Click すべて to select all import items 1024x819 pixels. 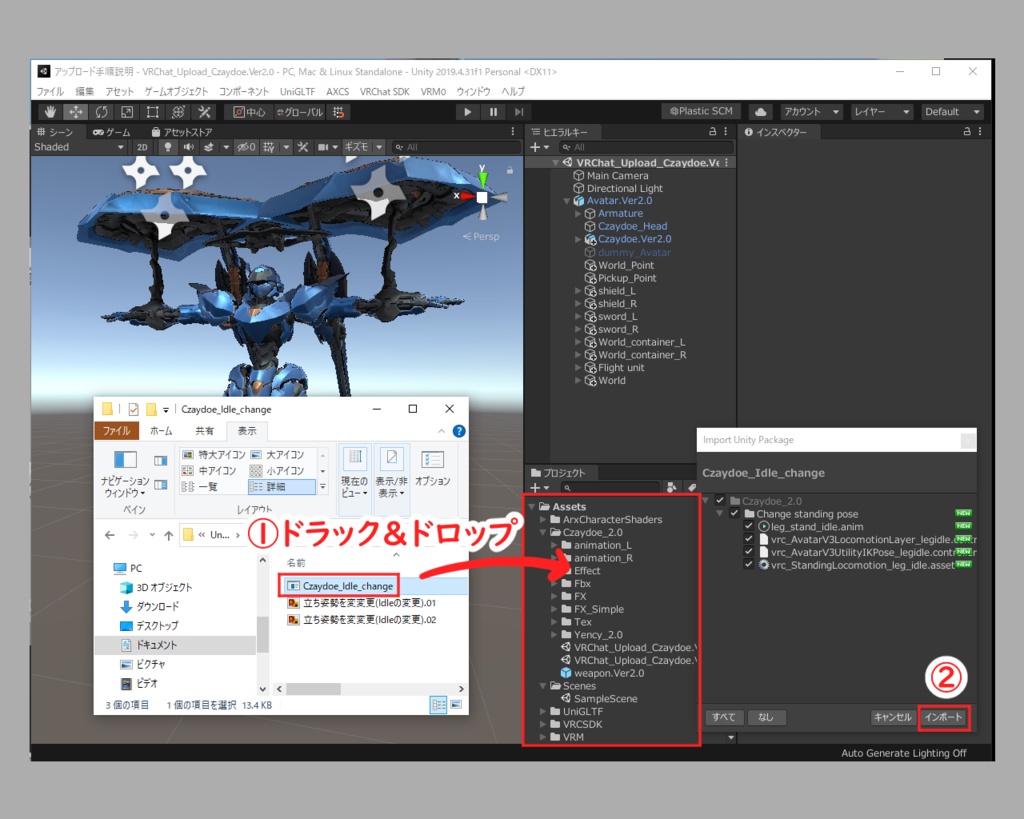[x=724, y=717]
